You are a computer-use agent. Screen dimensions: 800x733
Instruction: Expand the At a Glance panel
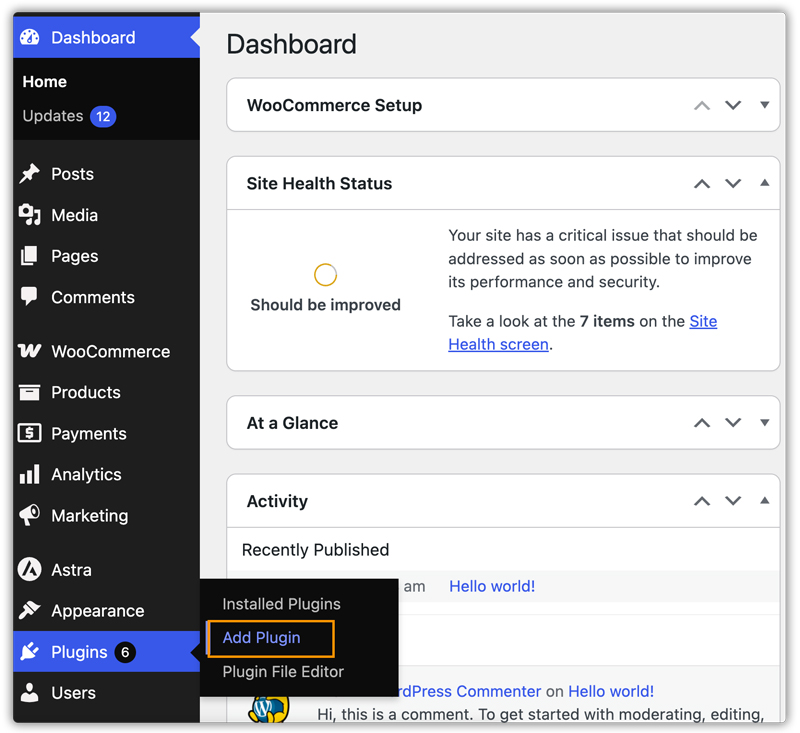(x=764, y=422)
